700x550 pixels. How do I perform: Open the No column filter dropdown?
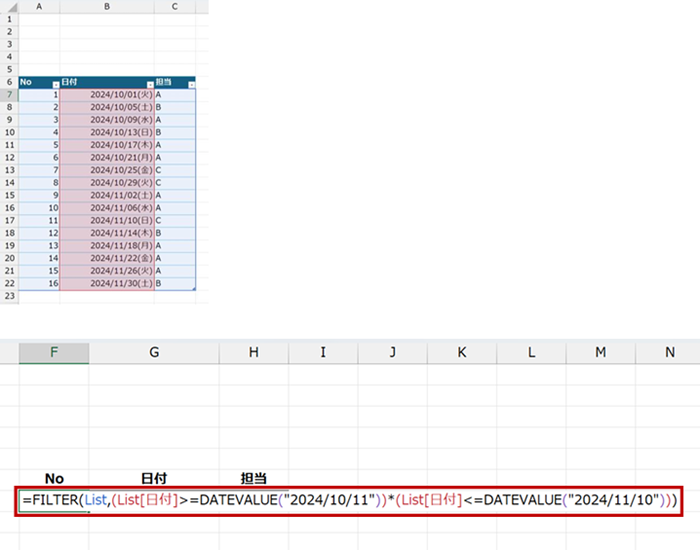[x=54, y=84]
